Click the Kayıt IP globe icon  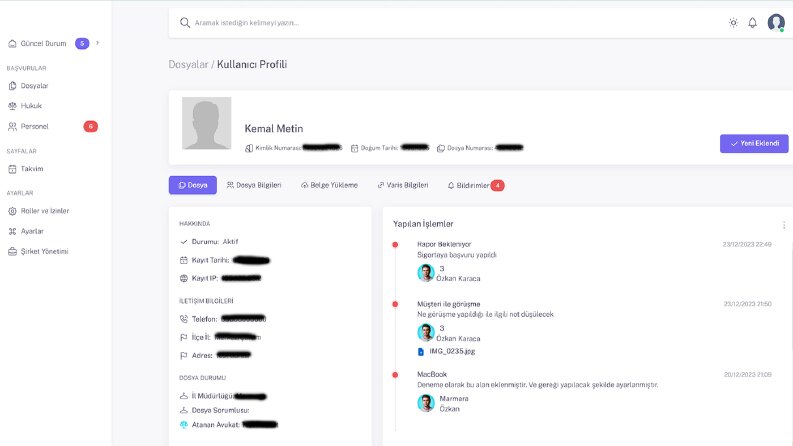(x=184, y=278)
